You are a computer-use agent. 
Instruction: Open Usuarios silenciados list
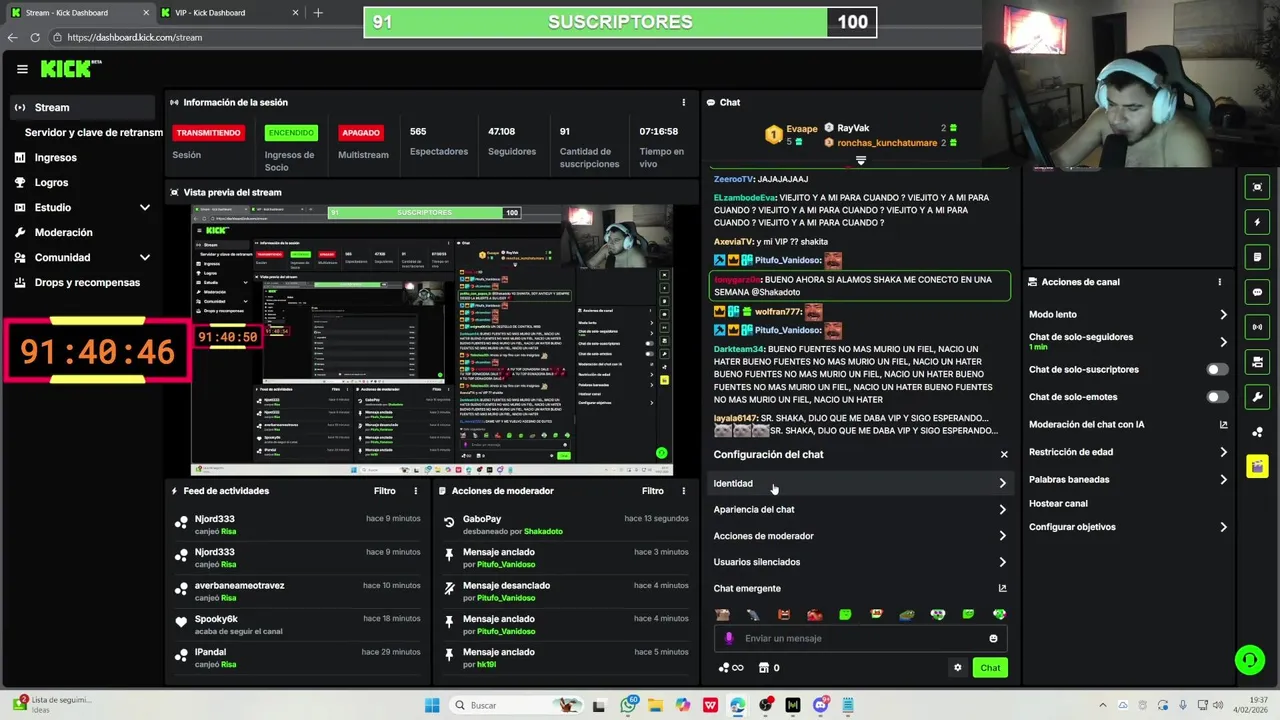[860, 562]
